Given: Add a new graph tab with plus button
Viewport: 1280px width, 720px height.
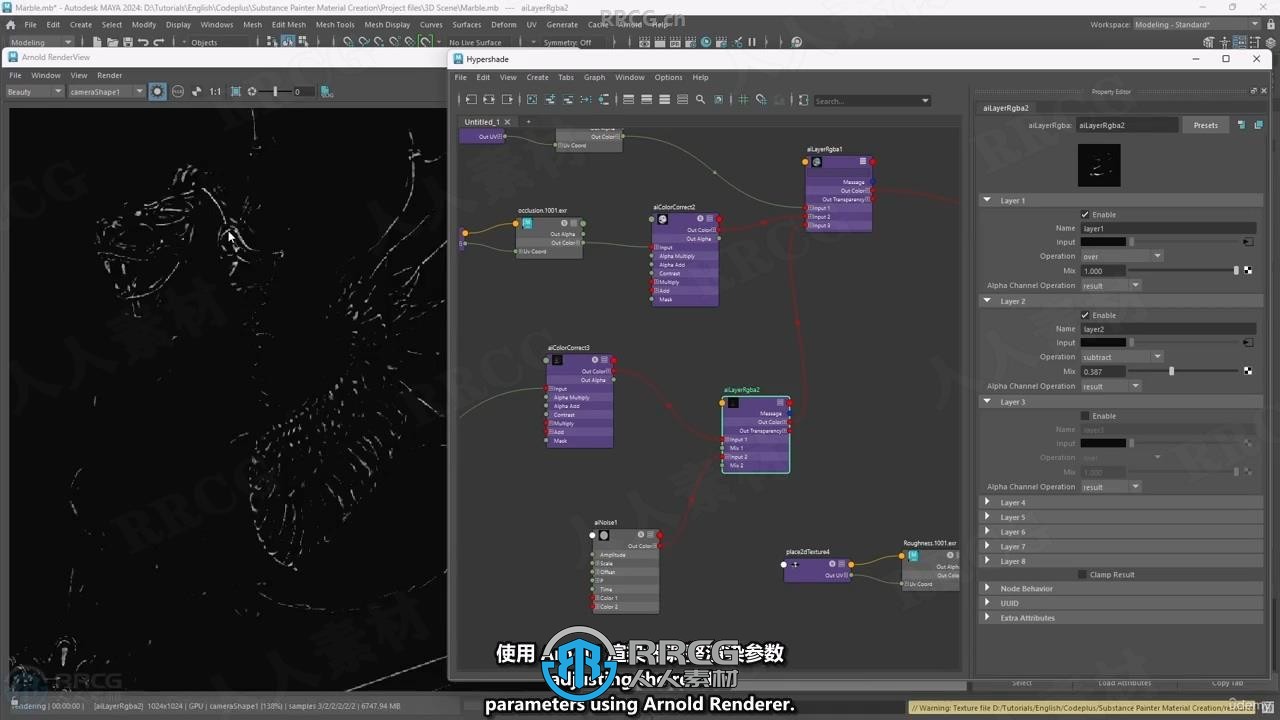Looking at the screenshot, I should click(x=528, y=122).
